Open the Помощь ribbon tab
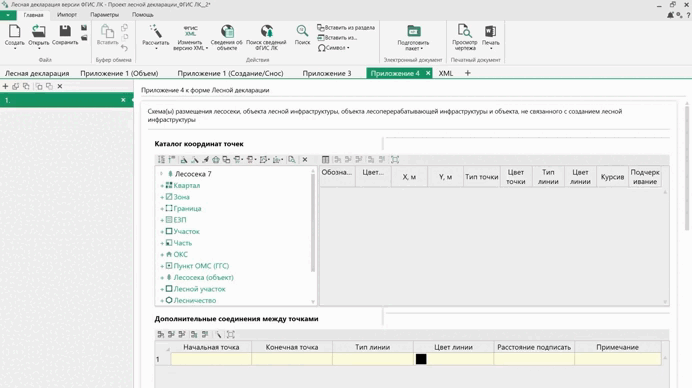The height and width of the screenshot is (388, 692). (143, 15)
